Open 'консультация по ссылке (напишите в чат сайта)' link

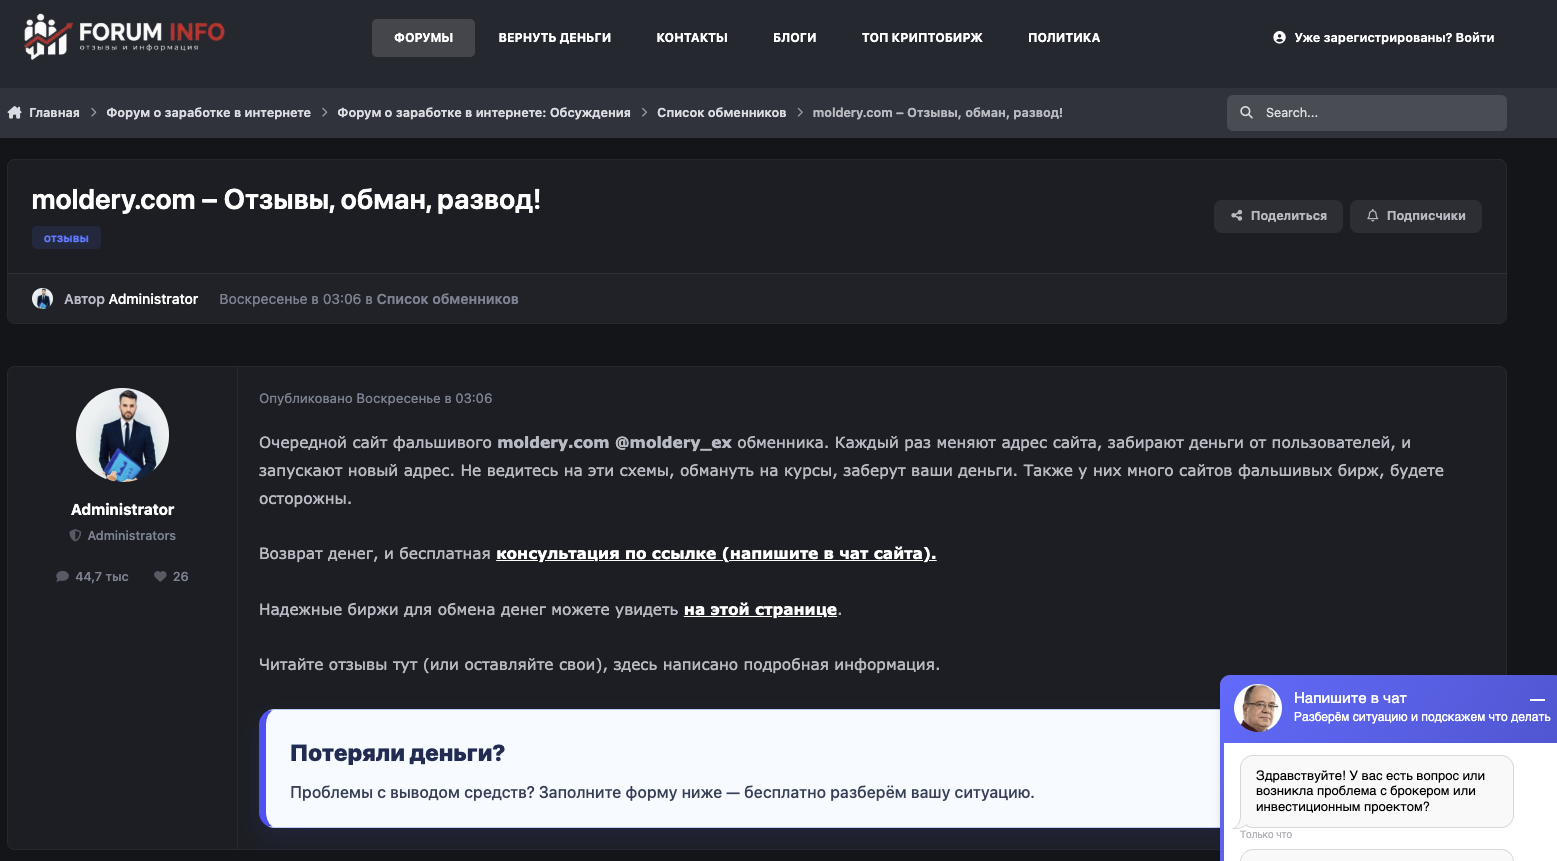click(x=716, y=553)
